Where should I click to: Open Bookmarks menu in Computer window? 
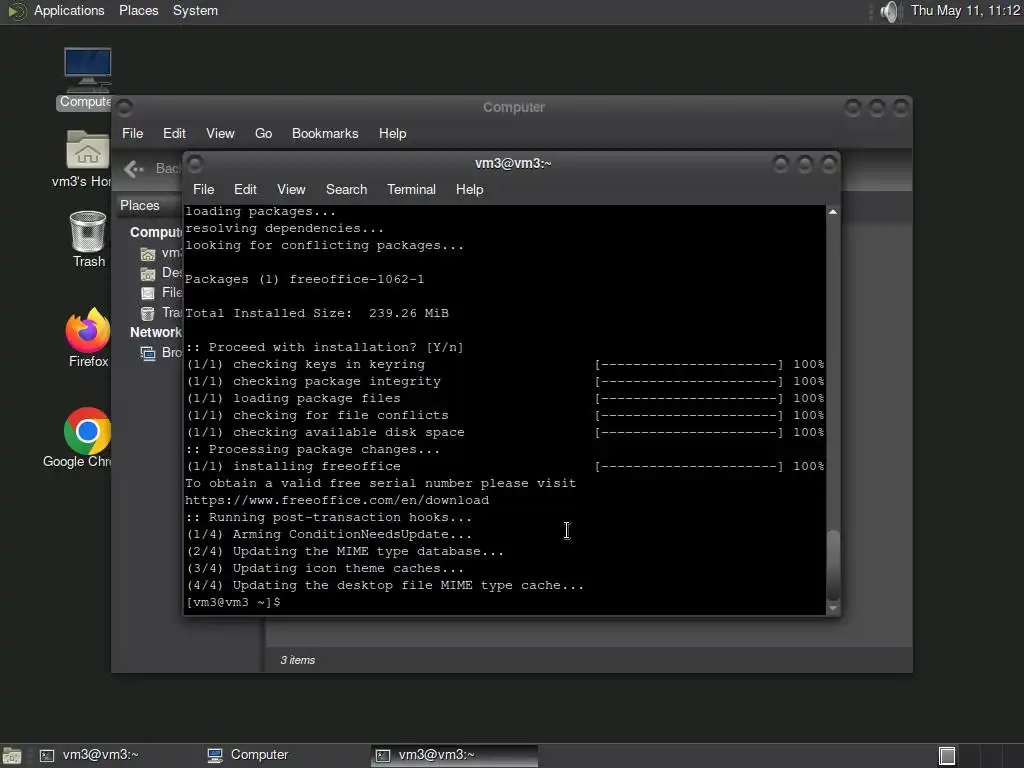tap(325, 133)
